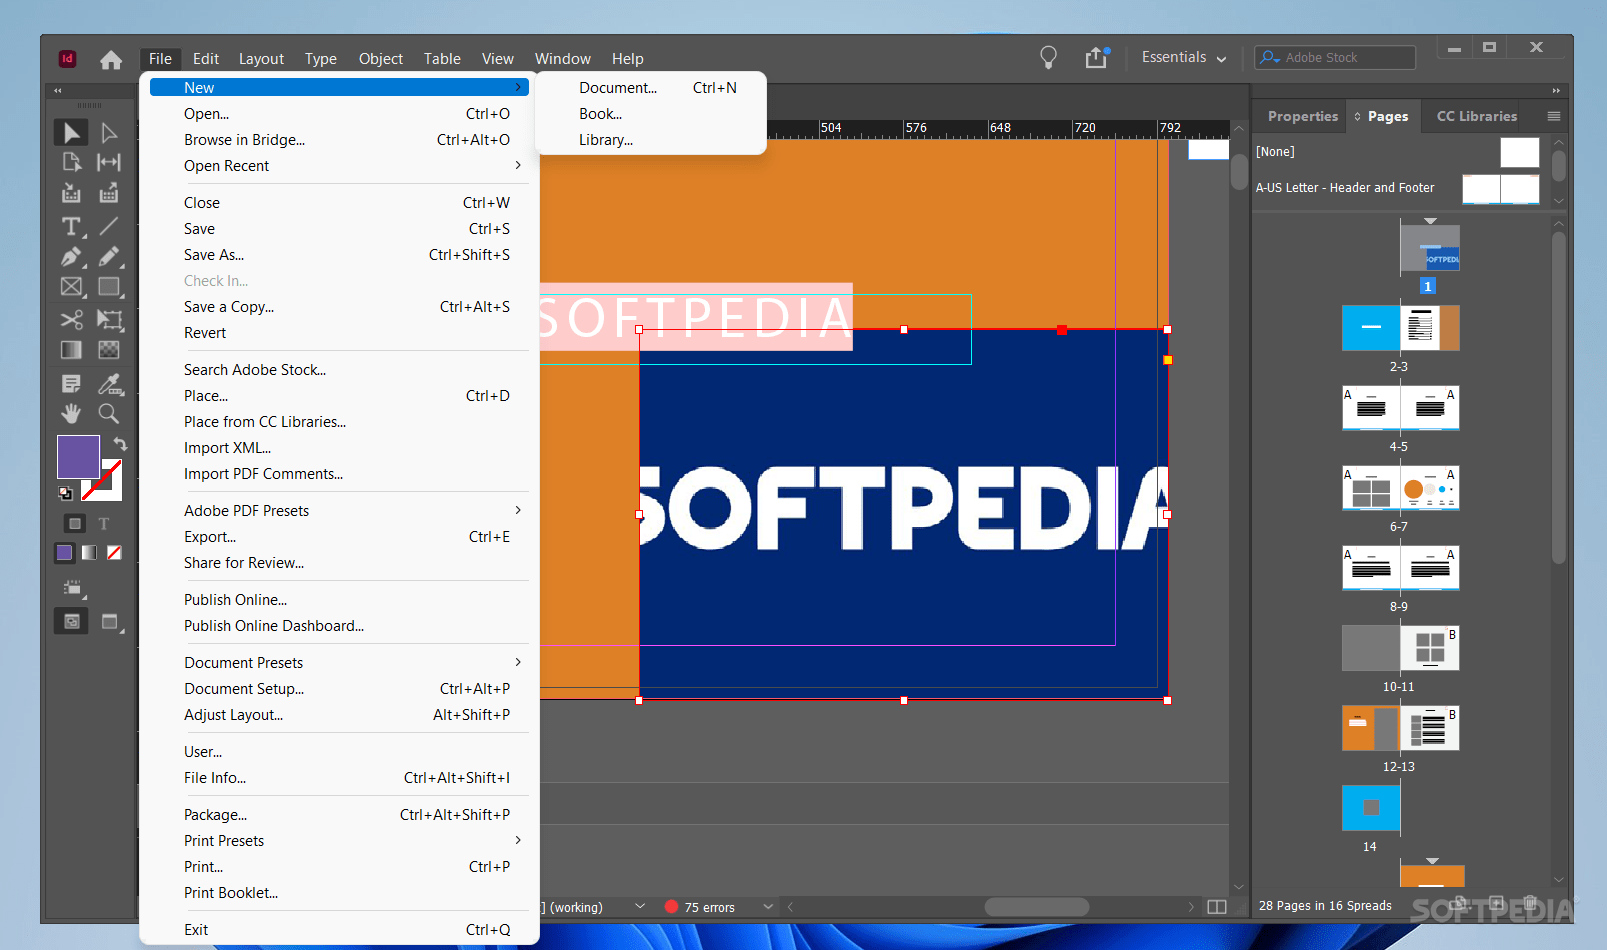Image resolution: width=1607 pixels, height=950 pixels.
Task: Expand the Print Presets submenu
Action: [x=518, y=841]
